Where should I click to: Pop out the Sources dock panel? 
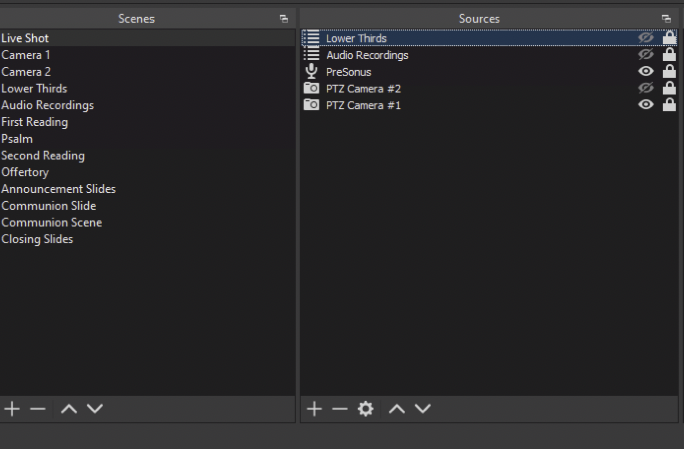click(666, 19)
